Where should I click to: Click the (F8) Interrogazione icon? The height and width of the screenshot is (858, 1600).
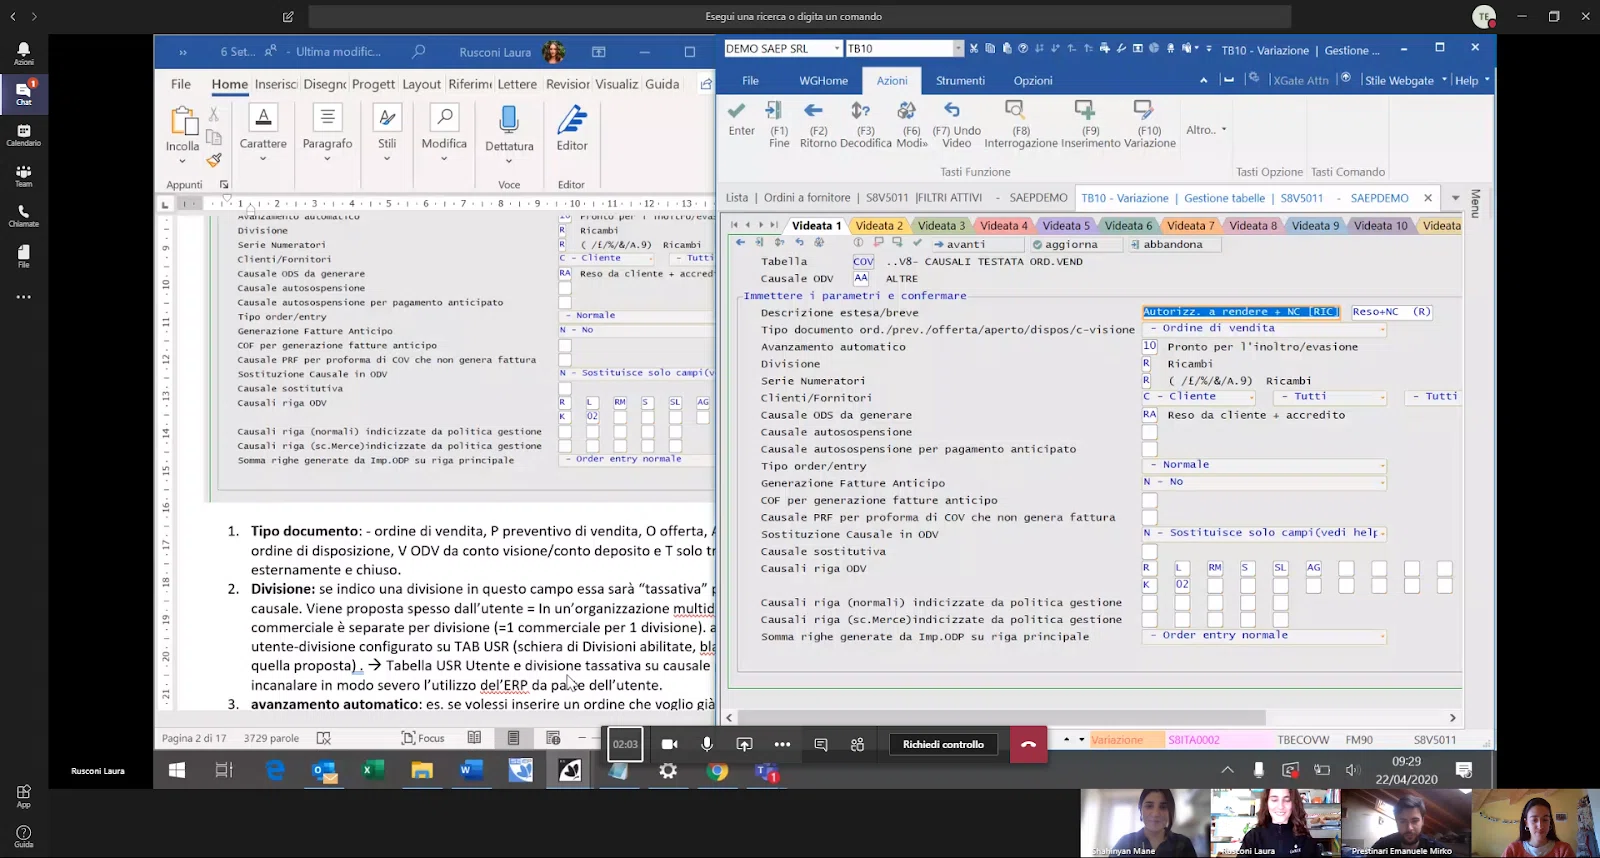pos(1014,109)
